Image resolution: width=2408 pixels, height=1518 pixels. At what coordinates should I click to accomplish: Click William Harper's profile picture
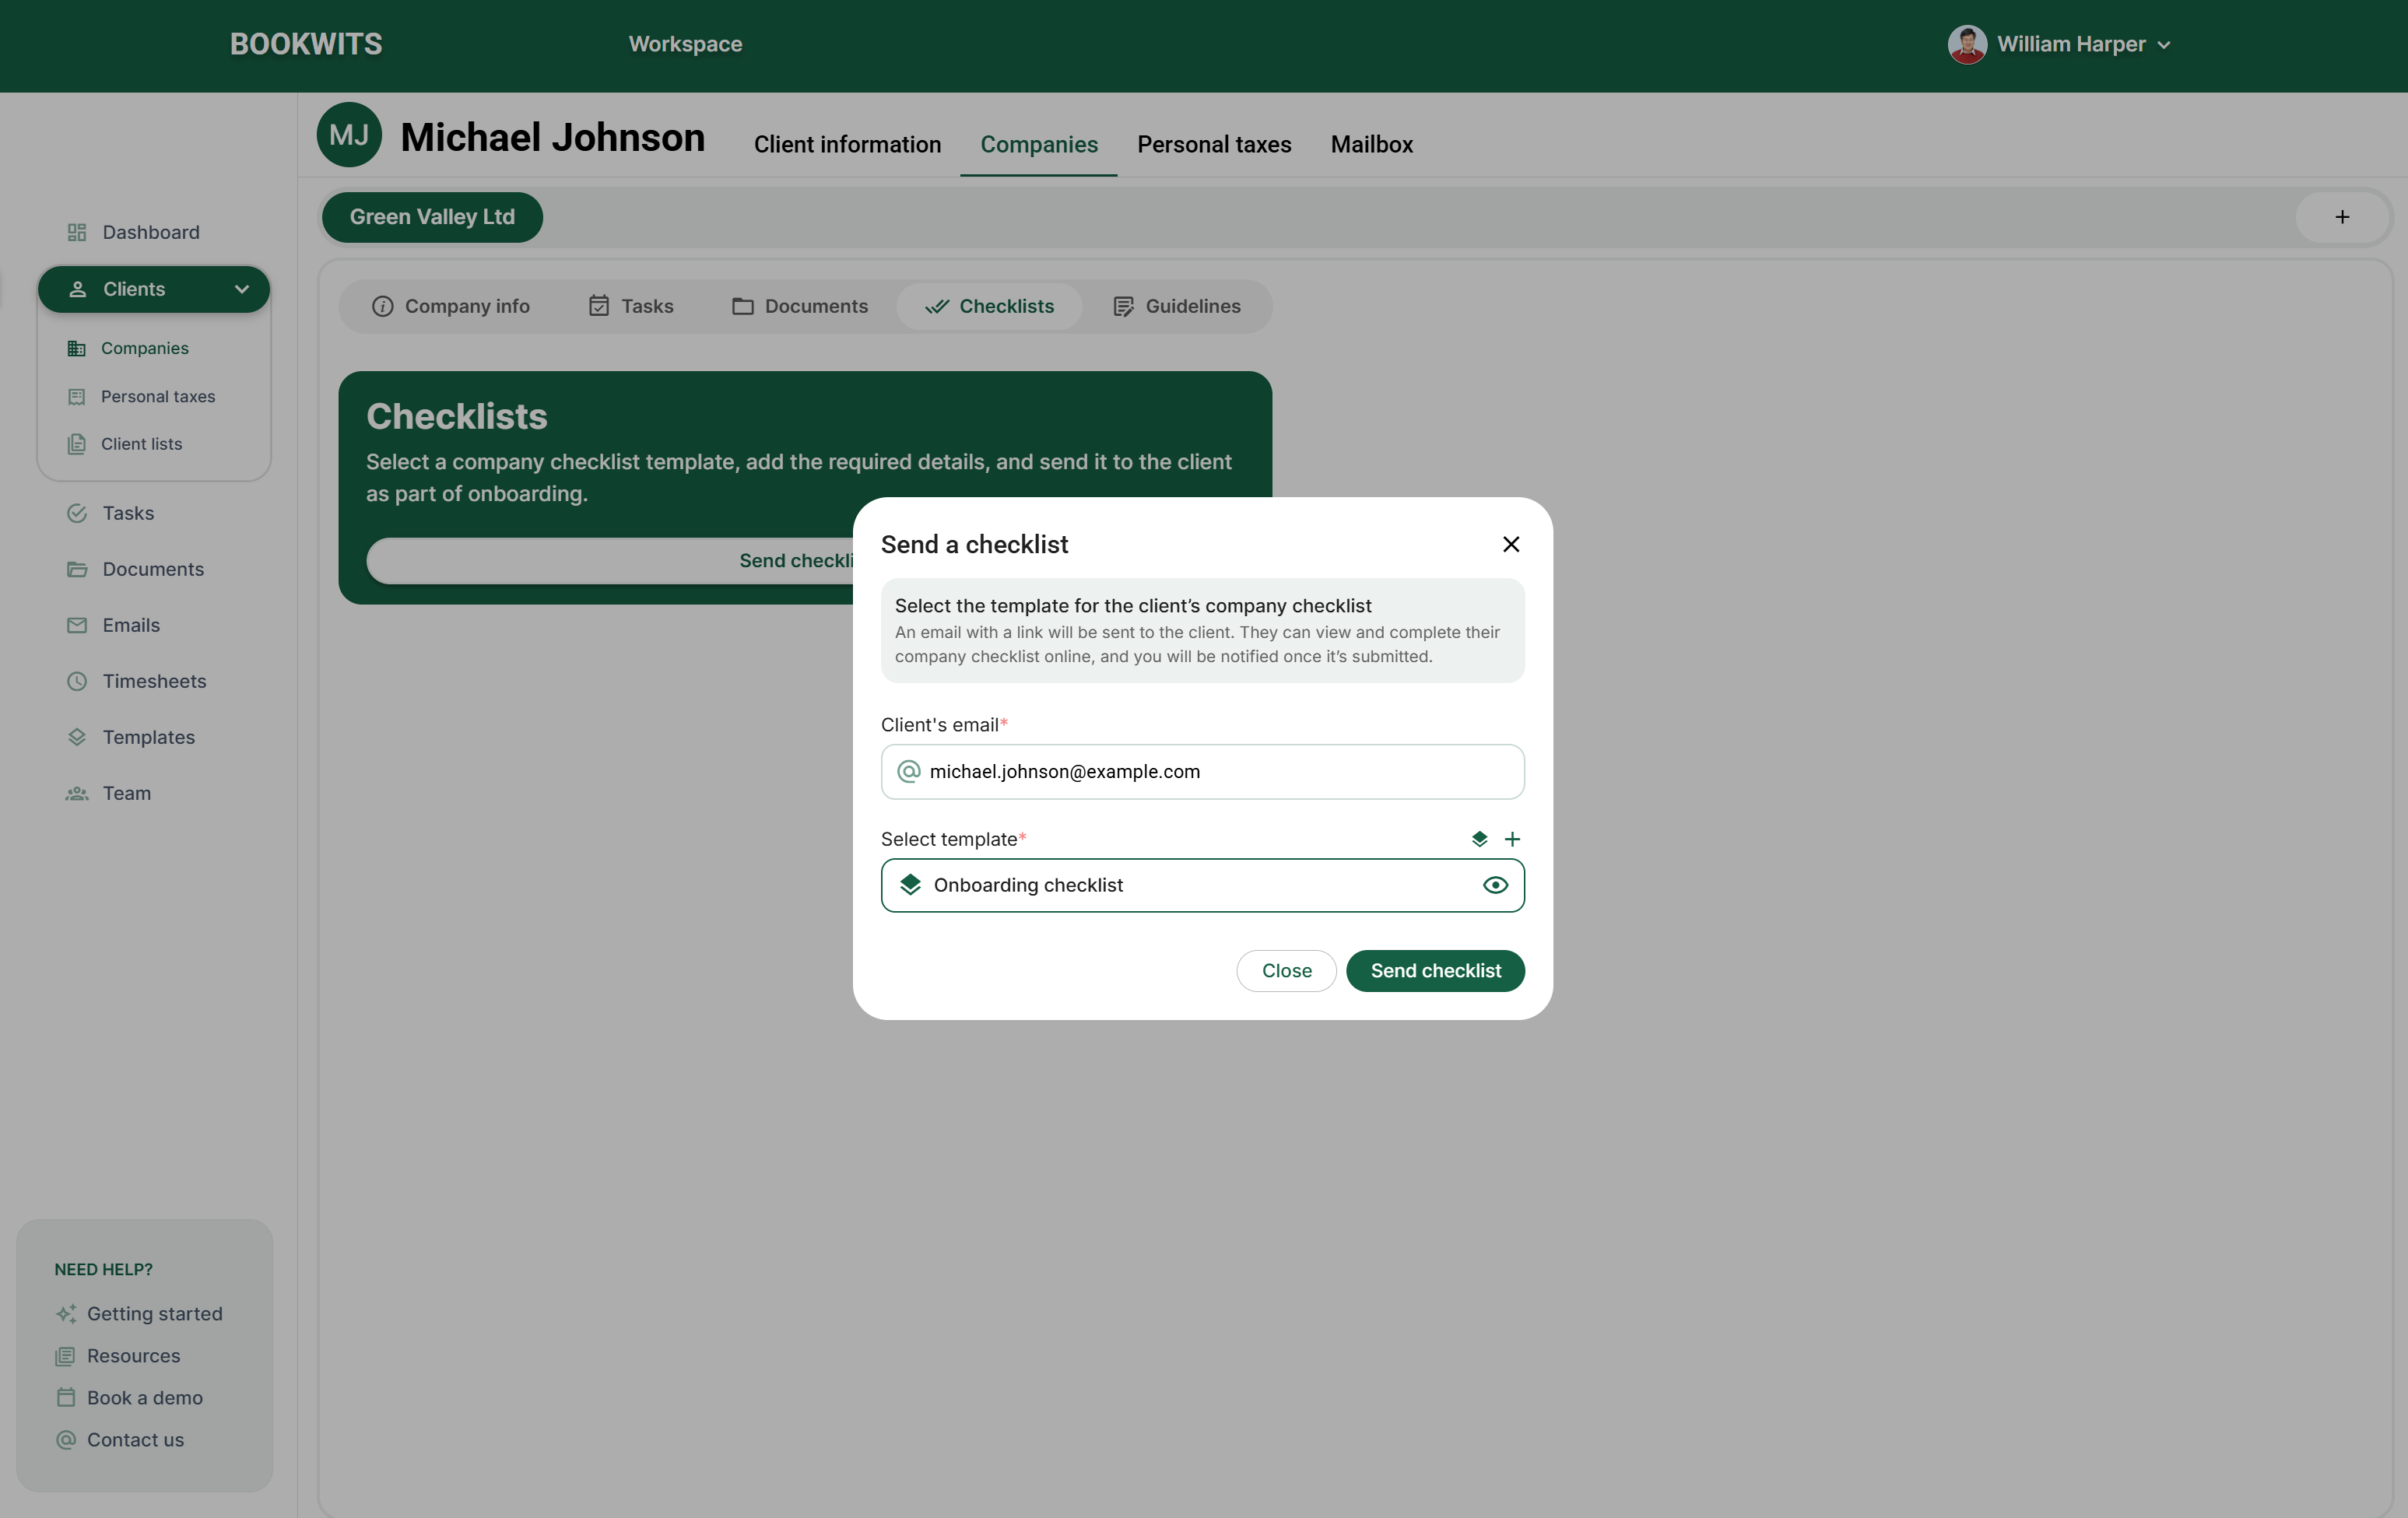point(1967,44)
